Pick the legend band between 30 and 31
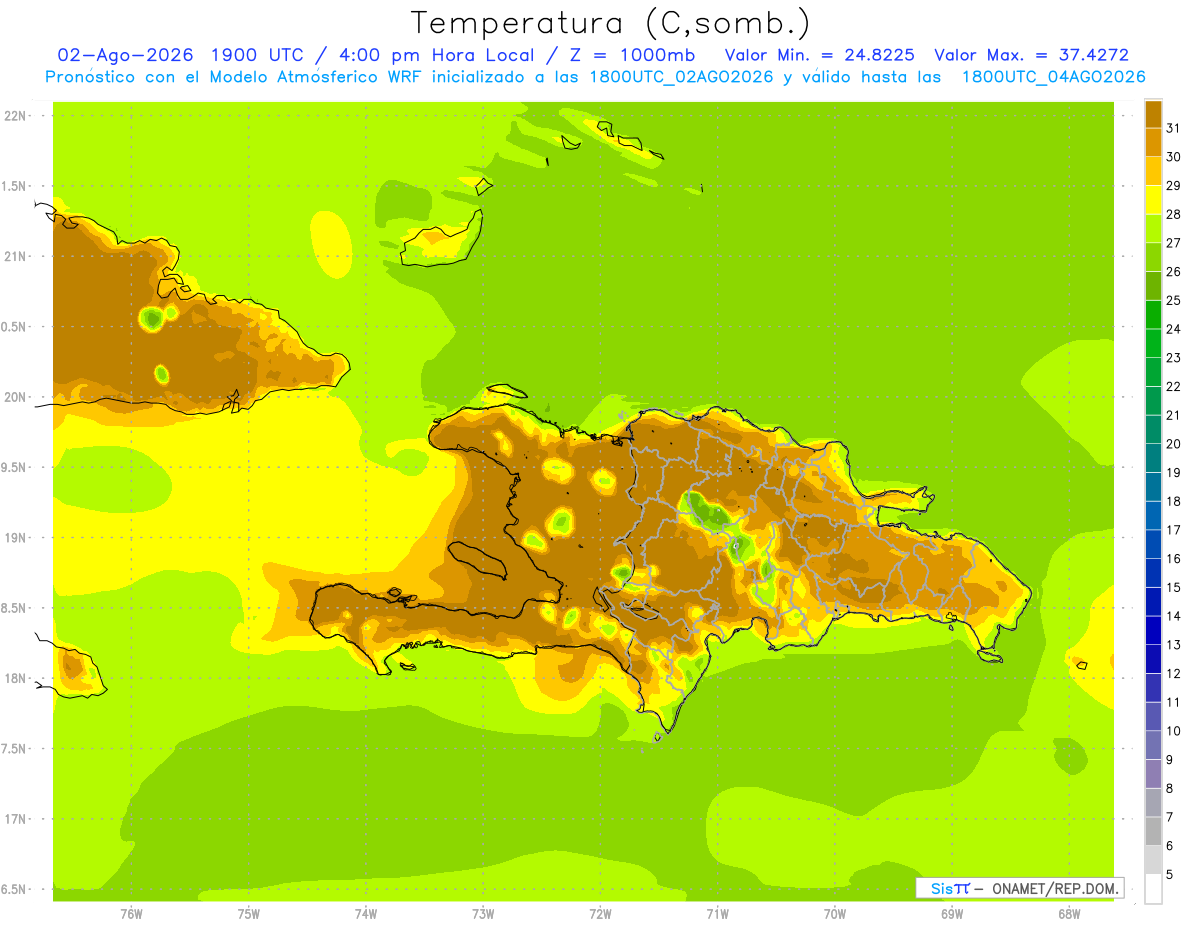The image size is (1200, 927). coord(1153,142)
